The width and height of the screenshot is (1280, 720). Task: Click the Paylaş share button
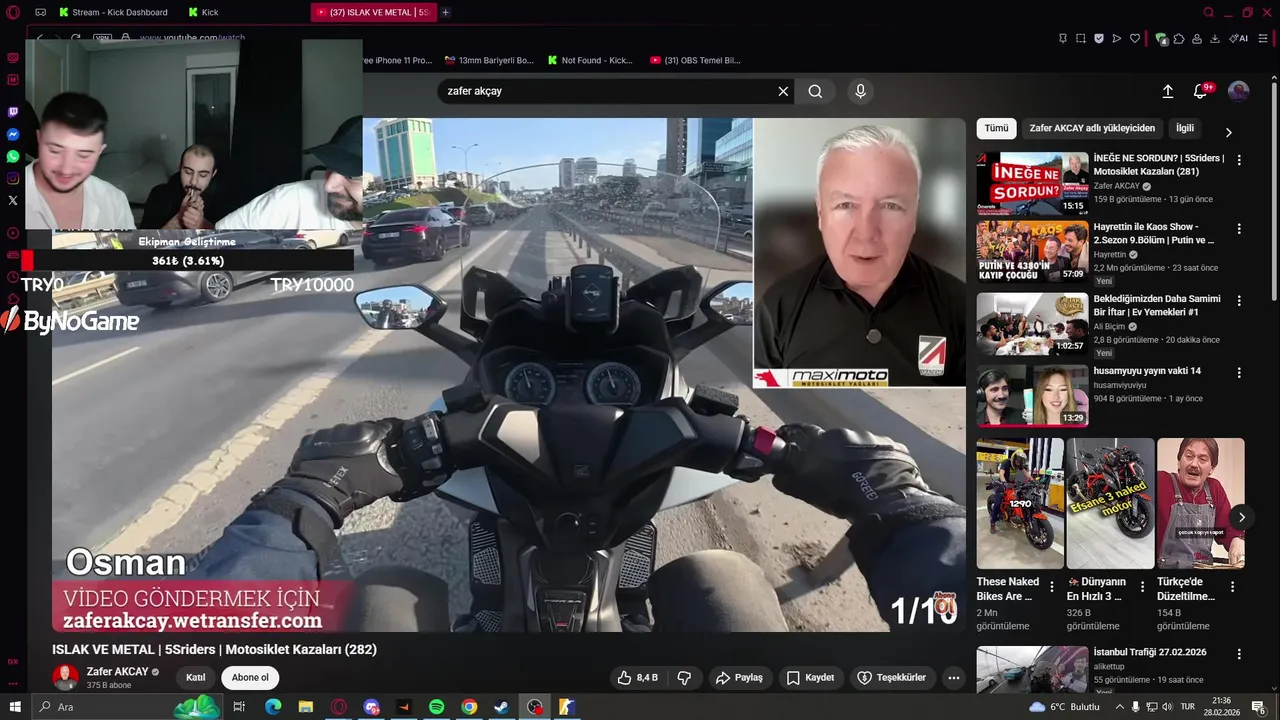739,678
